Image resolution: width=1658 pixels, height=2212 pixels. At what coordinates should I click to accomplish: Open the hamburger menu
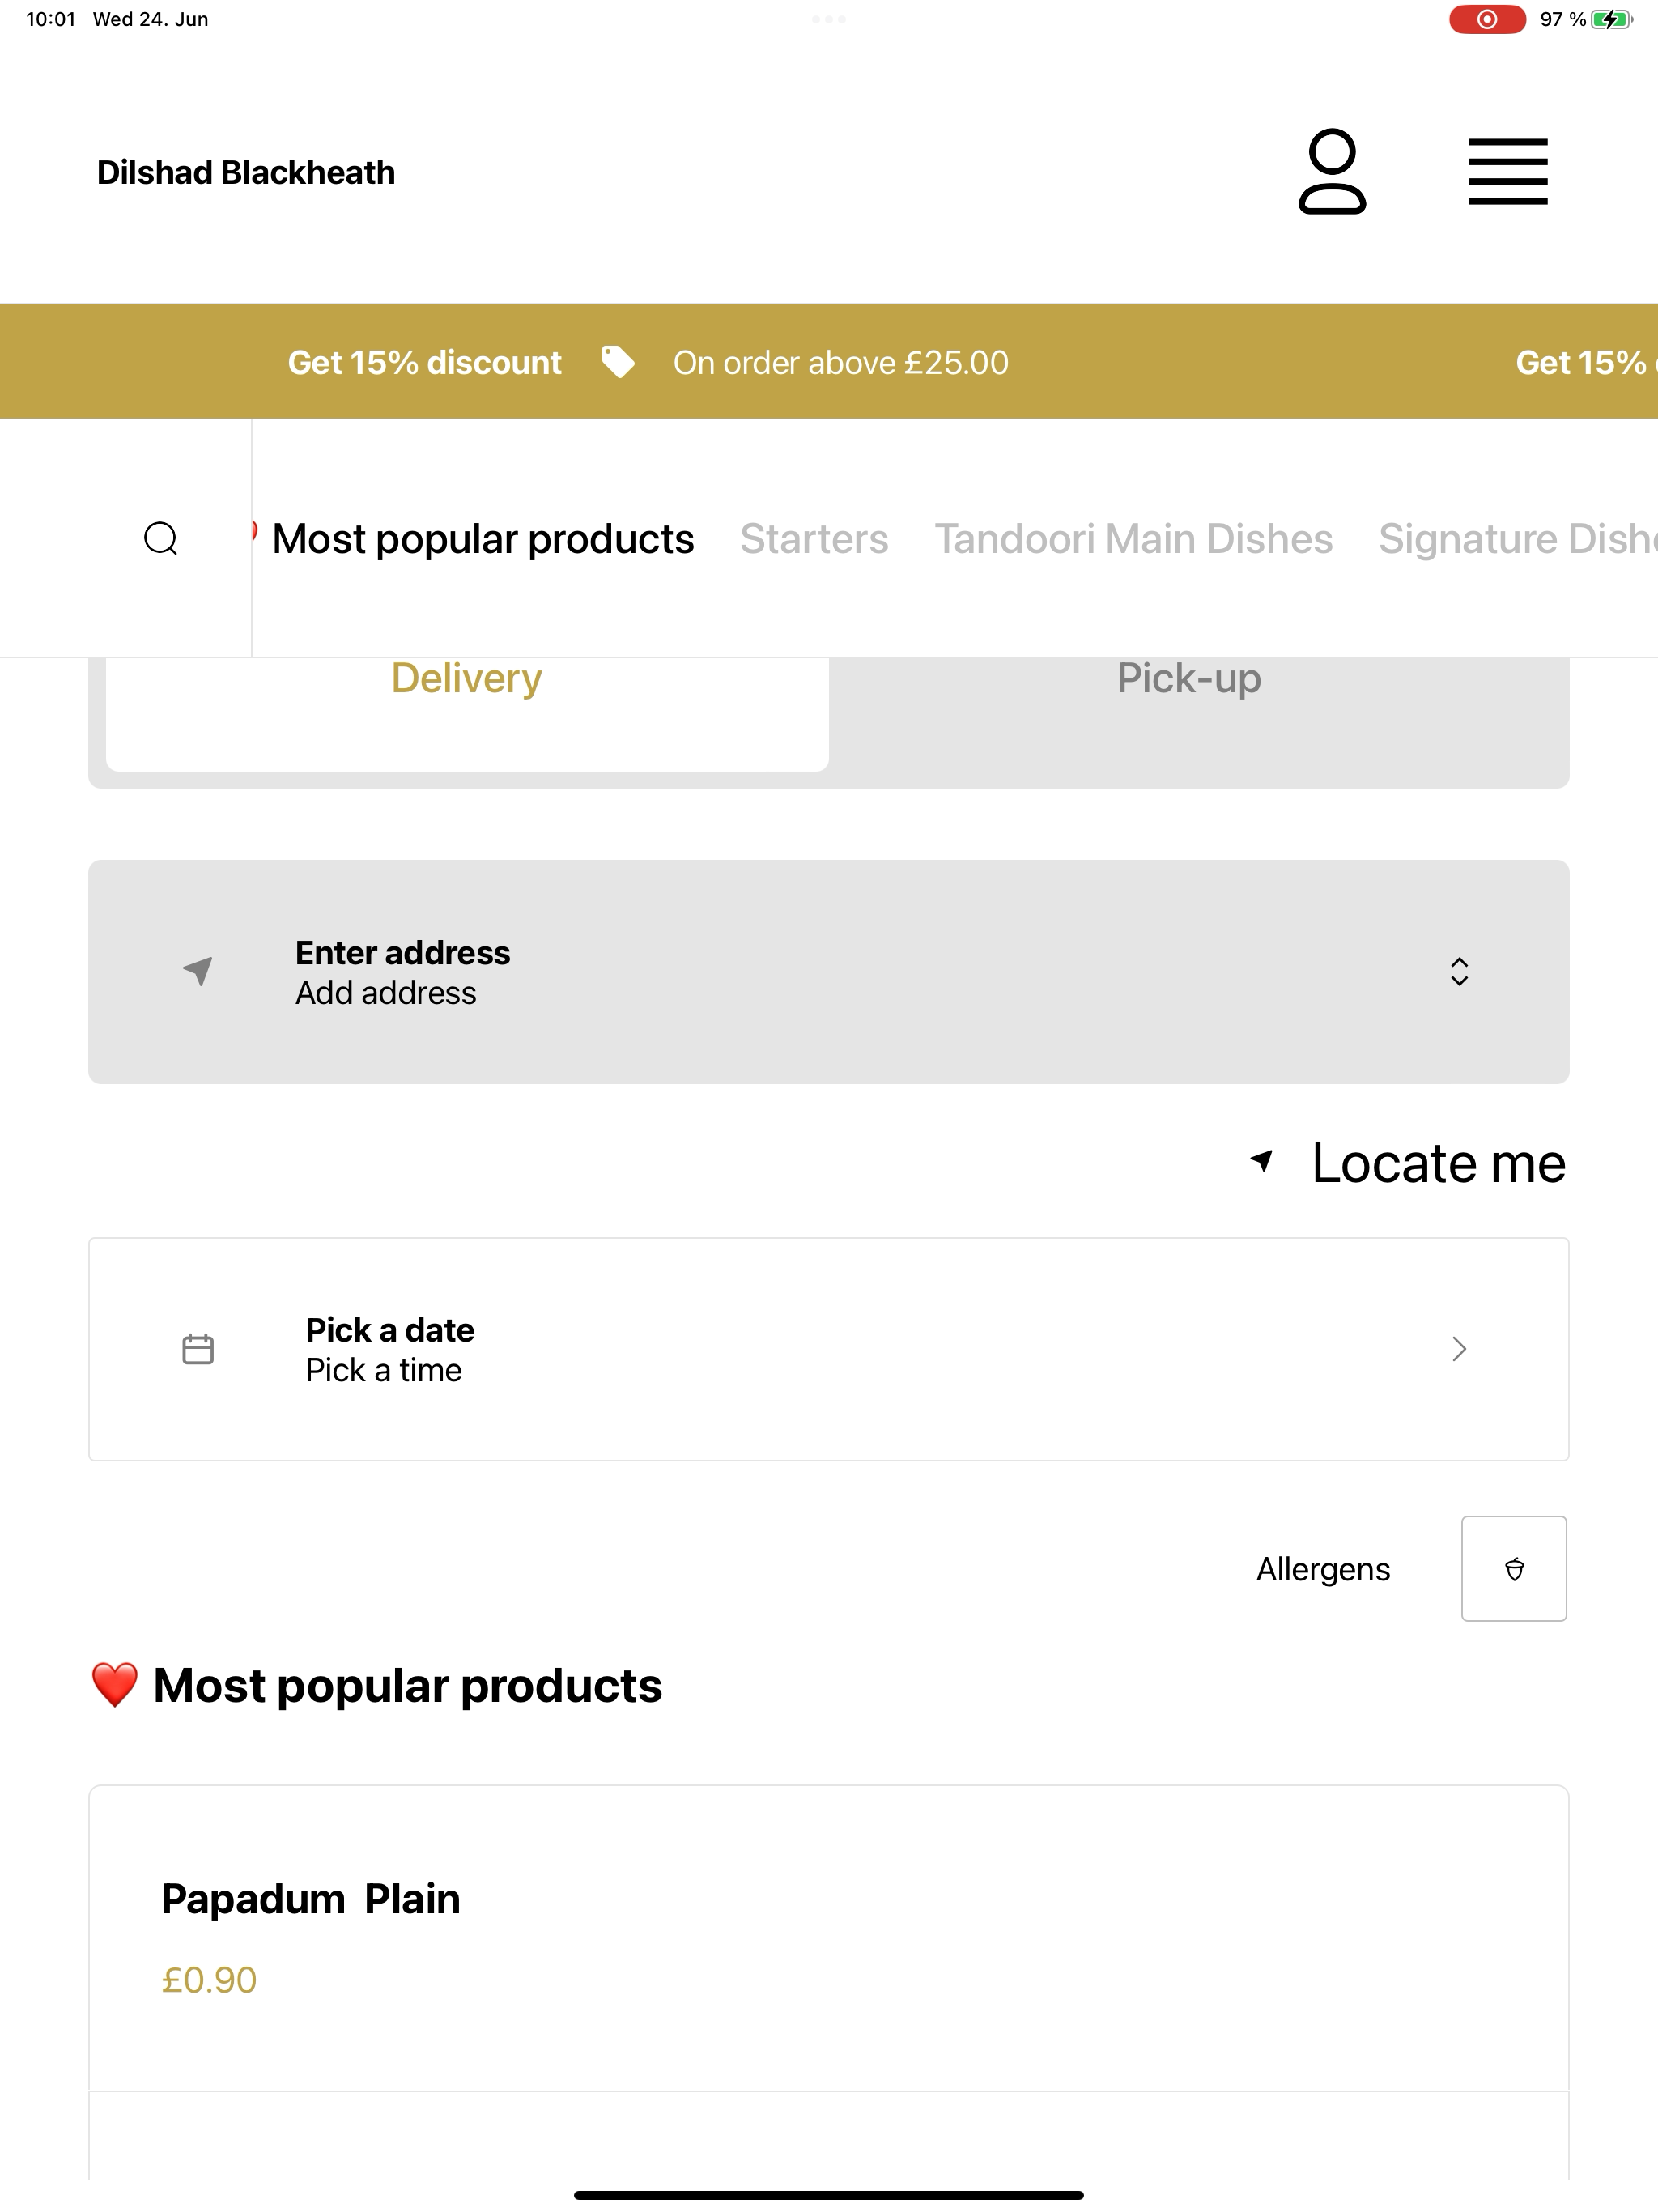[x=1507, y=172]
